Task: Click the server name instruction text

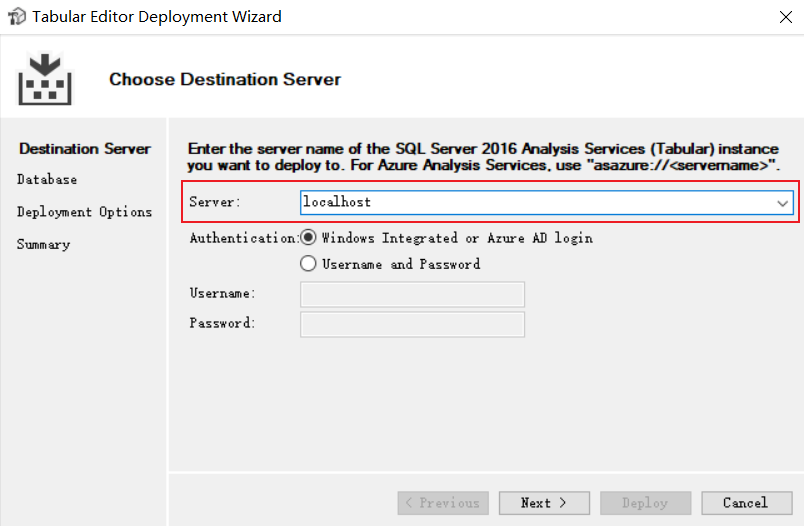Action: [484, 157]
